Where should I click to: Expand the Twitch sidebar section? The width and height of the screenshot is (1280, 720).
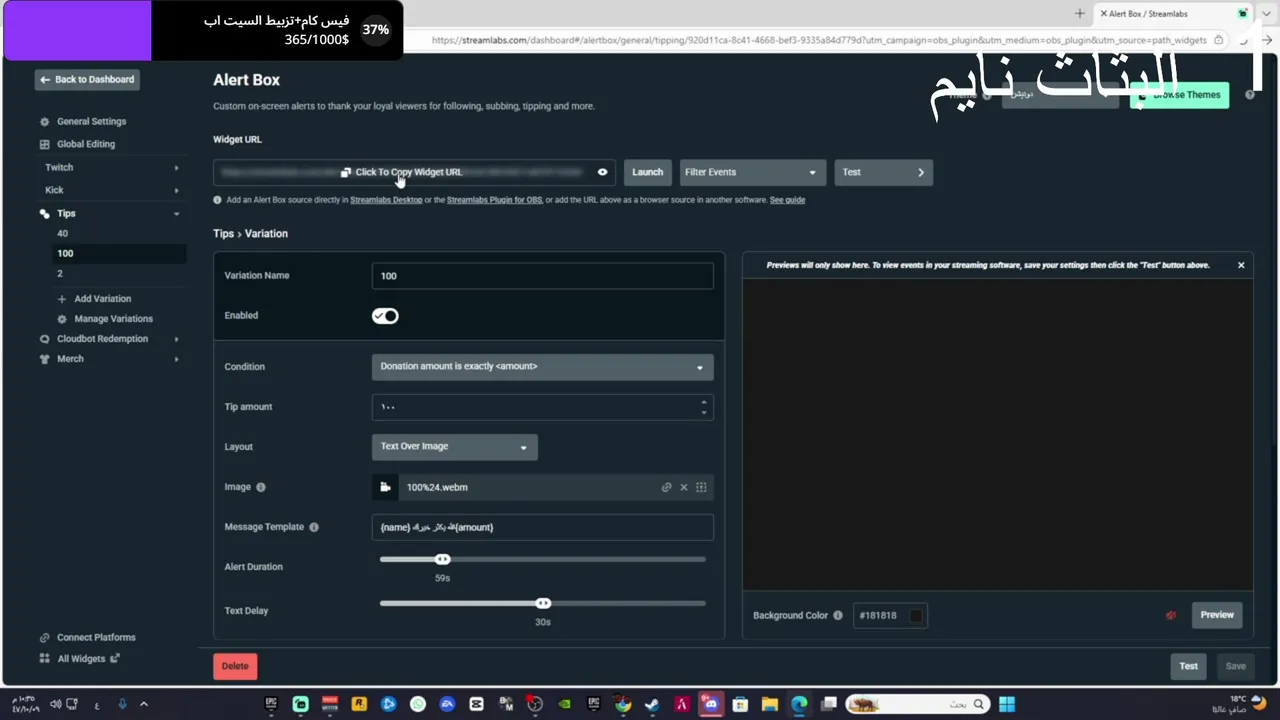(176, 168)
